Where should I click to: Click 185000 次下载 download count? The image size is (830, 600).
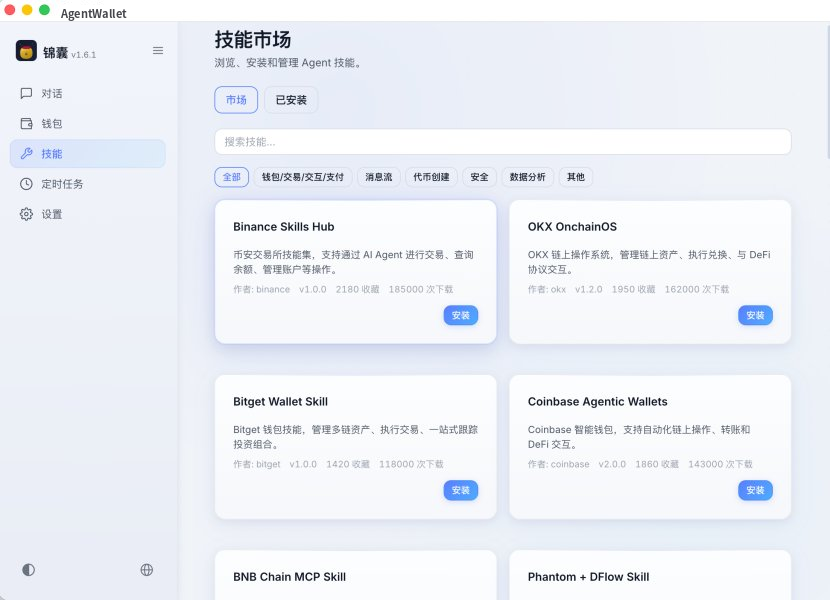[421, 289]
